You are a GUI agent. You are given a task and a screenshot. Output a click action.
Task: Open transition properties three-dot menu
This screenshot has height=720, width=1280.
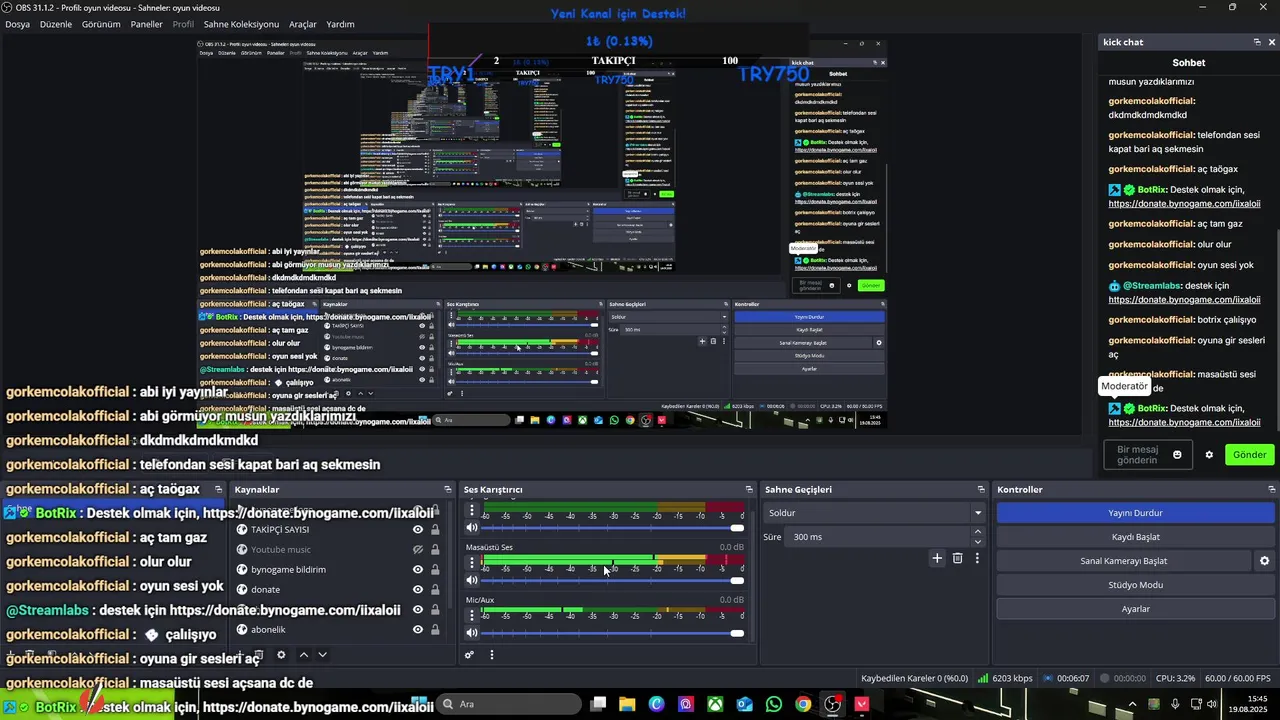click(977, 558)
